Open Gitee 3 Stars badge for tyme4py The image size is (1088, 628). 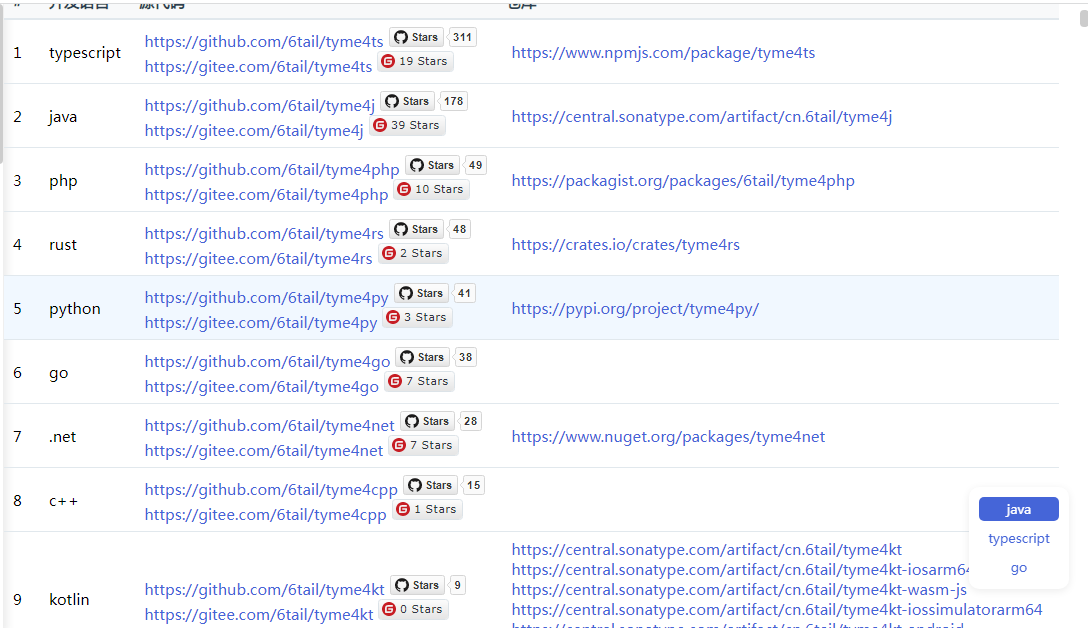(x=418, y=316)
